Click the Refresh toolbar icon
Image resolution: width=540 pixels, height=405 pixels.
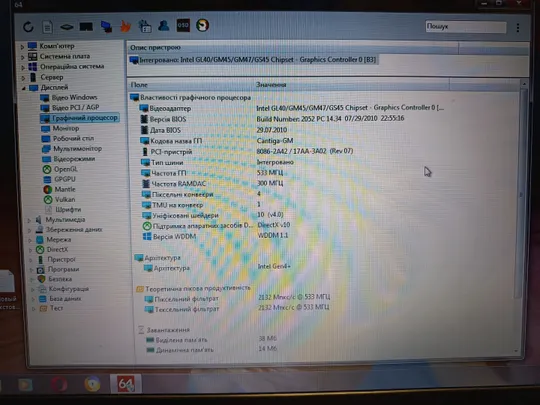tap(28, 27)
